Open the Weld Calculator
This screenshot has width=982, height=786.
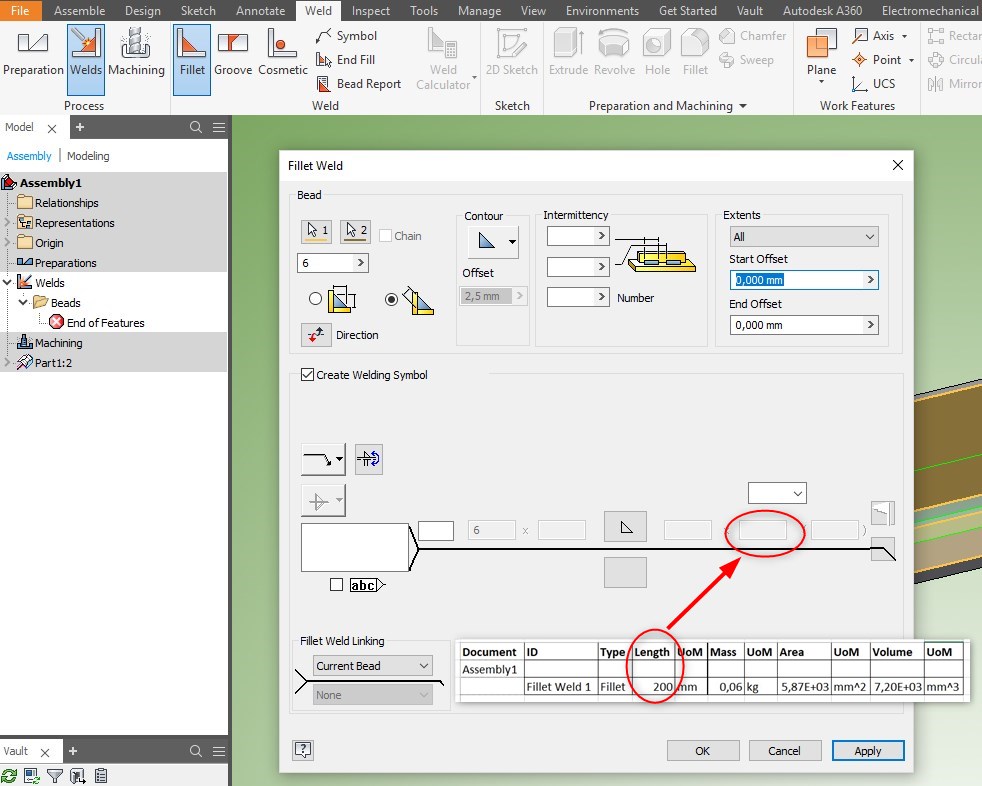click(x=443, y=56)
